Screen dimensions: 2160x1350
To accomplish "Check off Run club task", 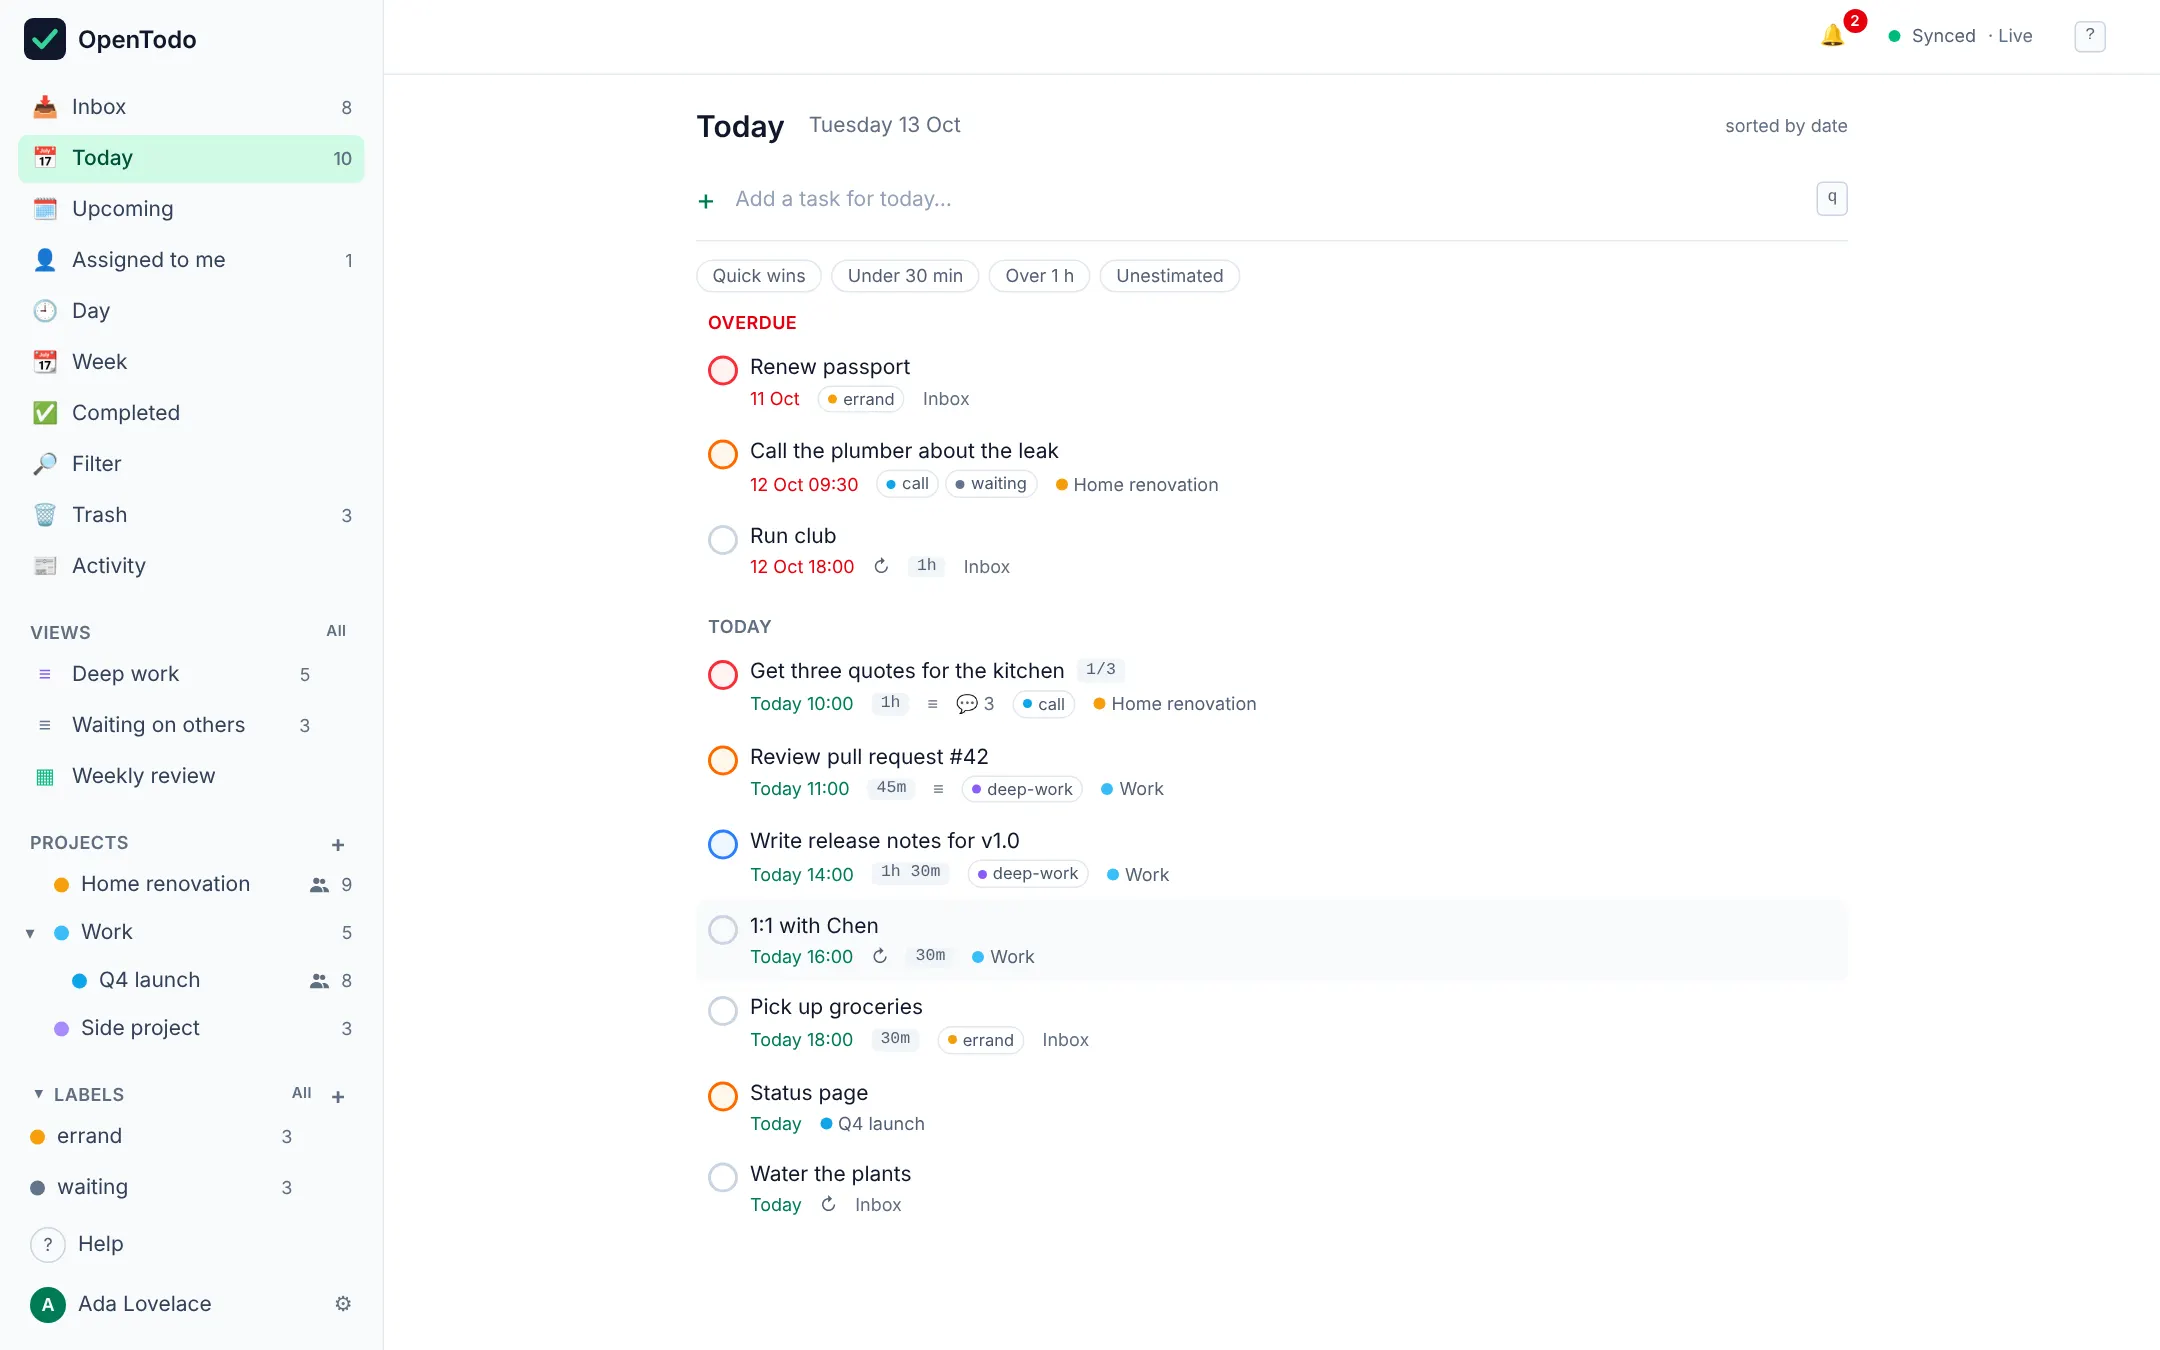I will click(723, 539).
